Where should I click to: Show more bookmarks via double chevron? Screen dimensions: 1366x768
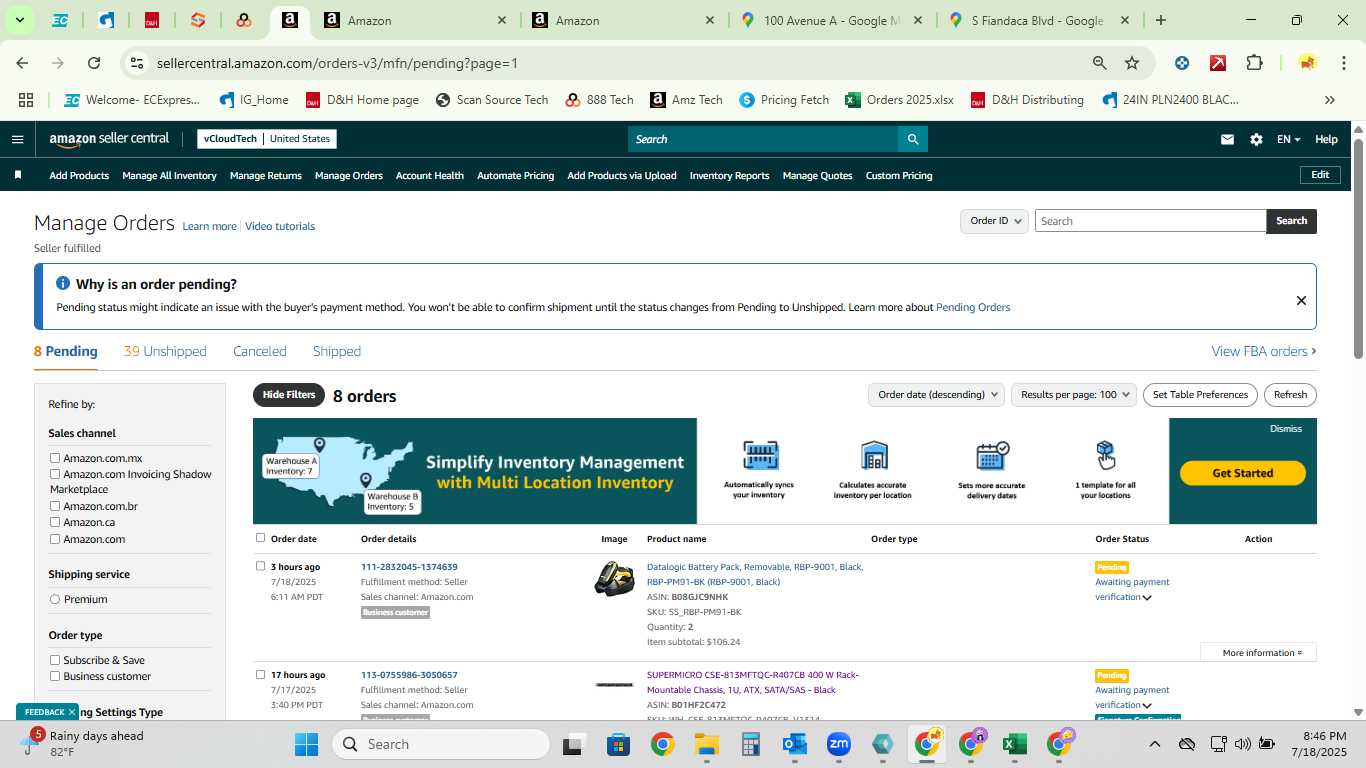coord(1329,100)
